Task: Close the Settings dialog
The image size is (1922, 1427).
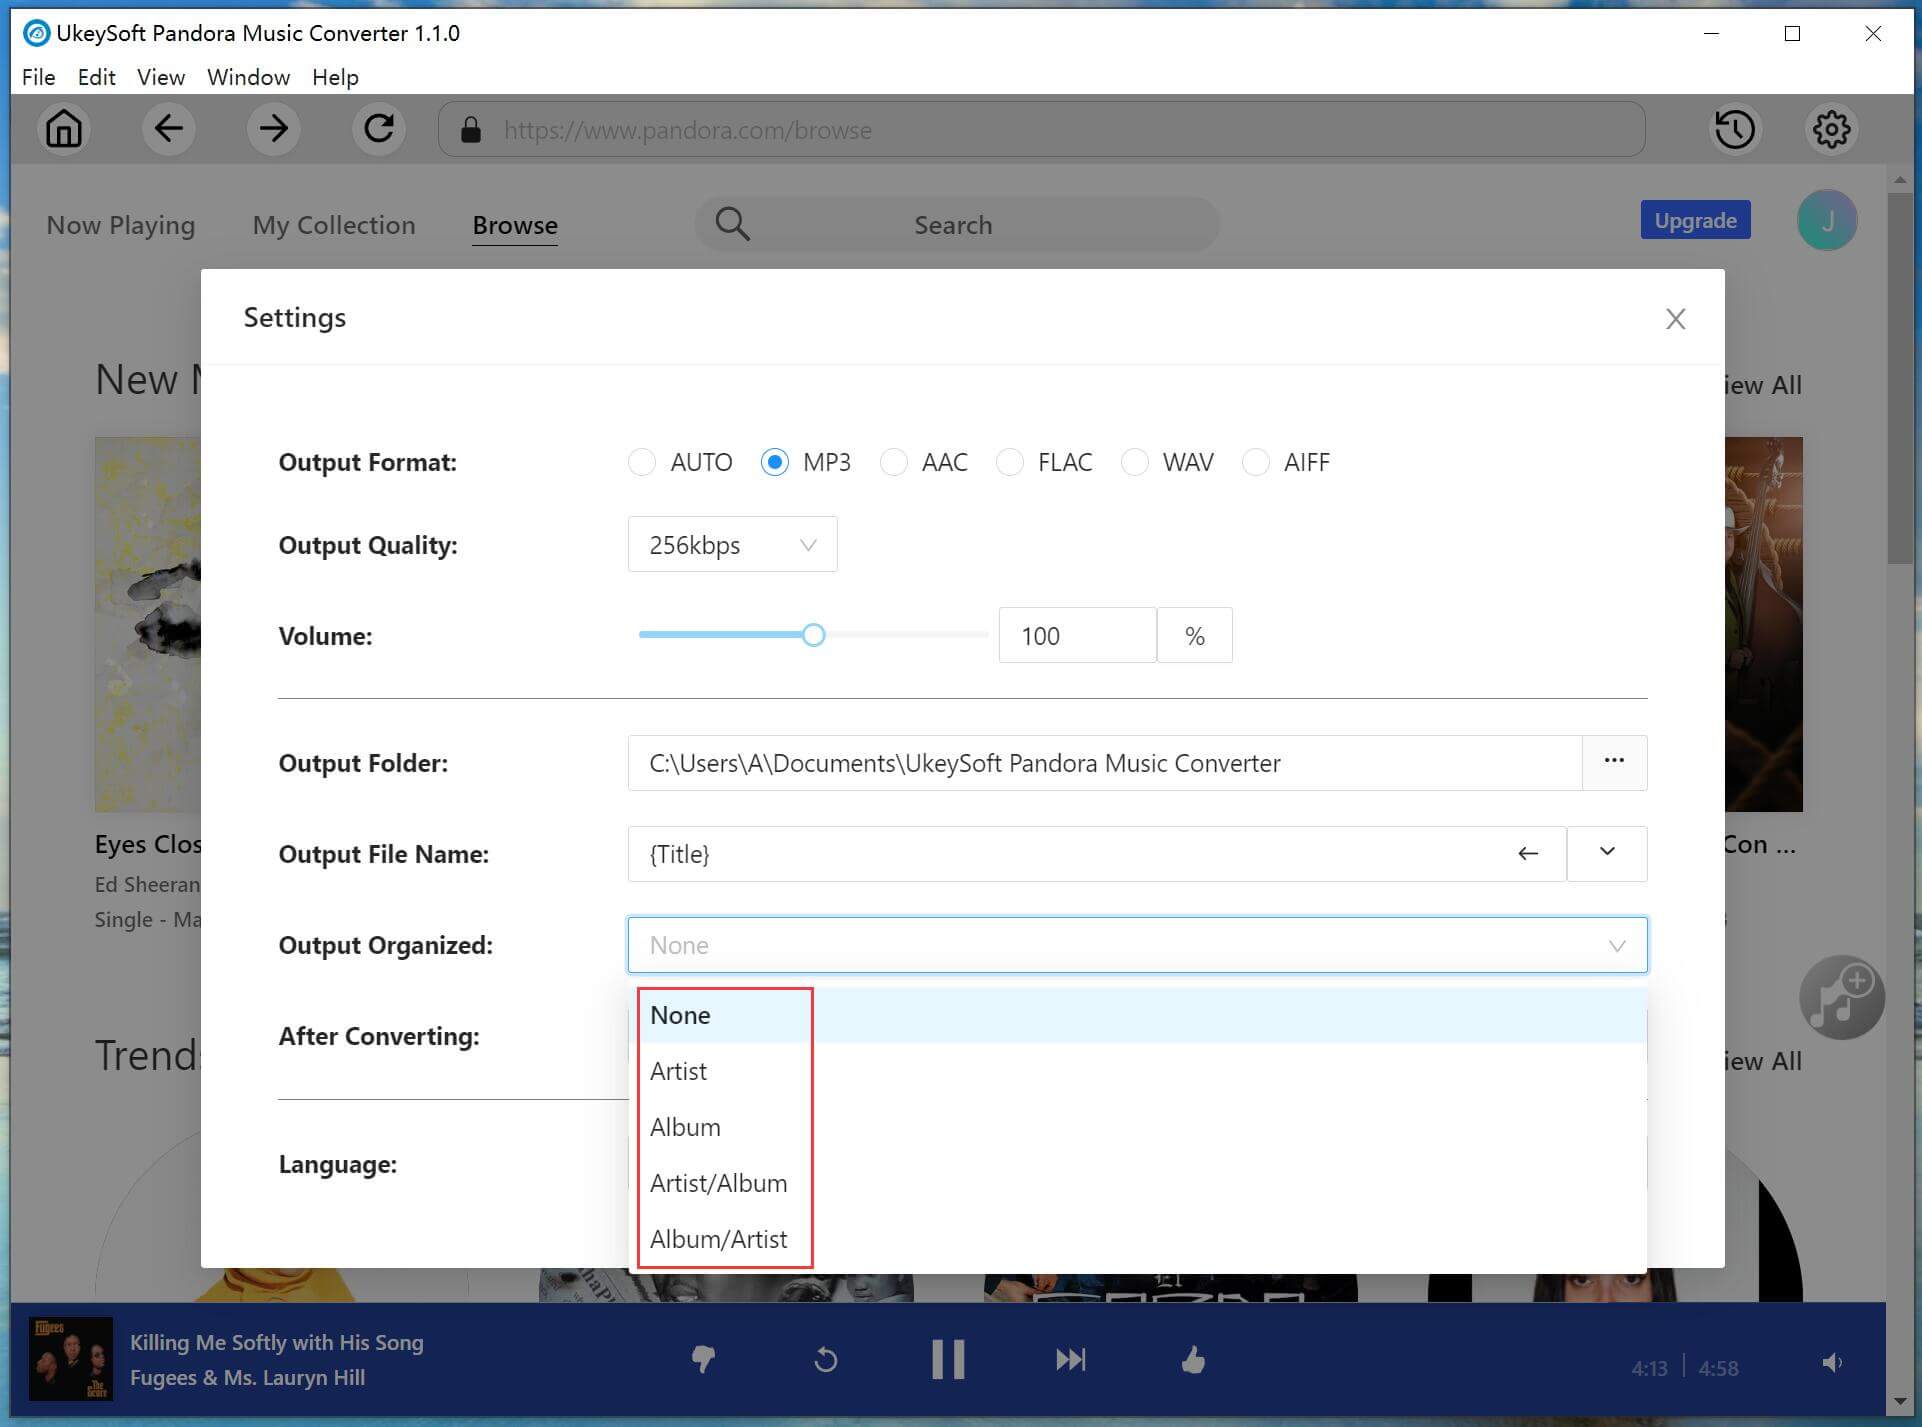Action: point(1676,319)
